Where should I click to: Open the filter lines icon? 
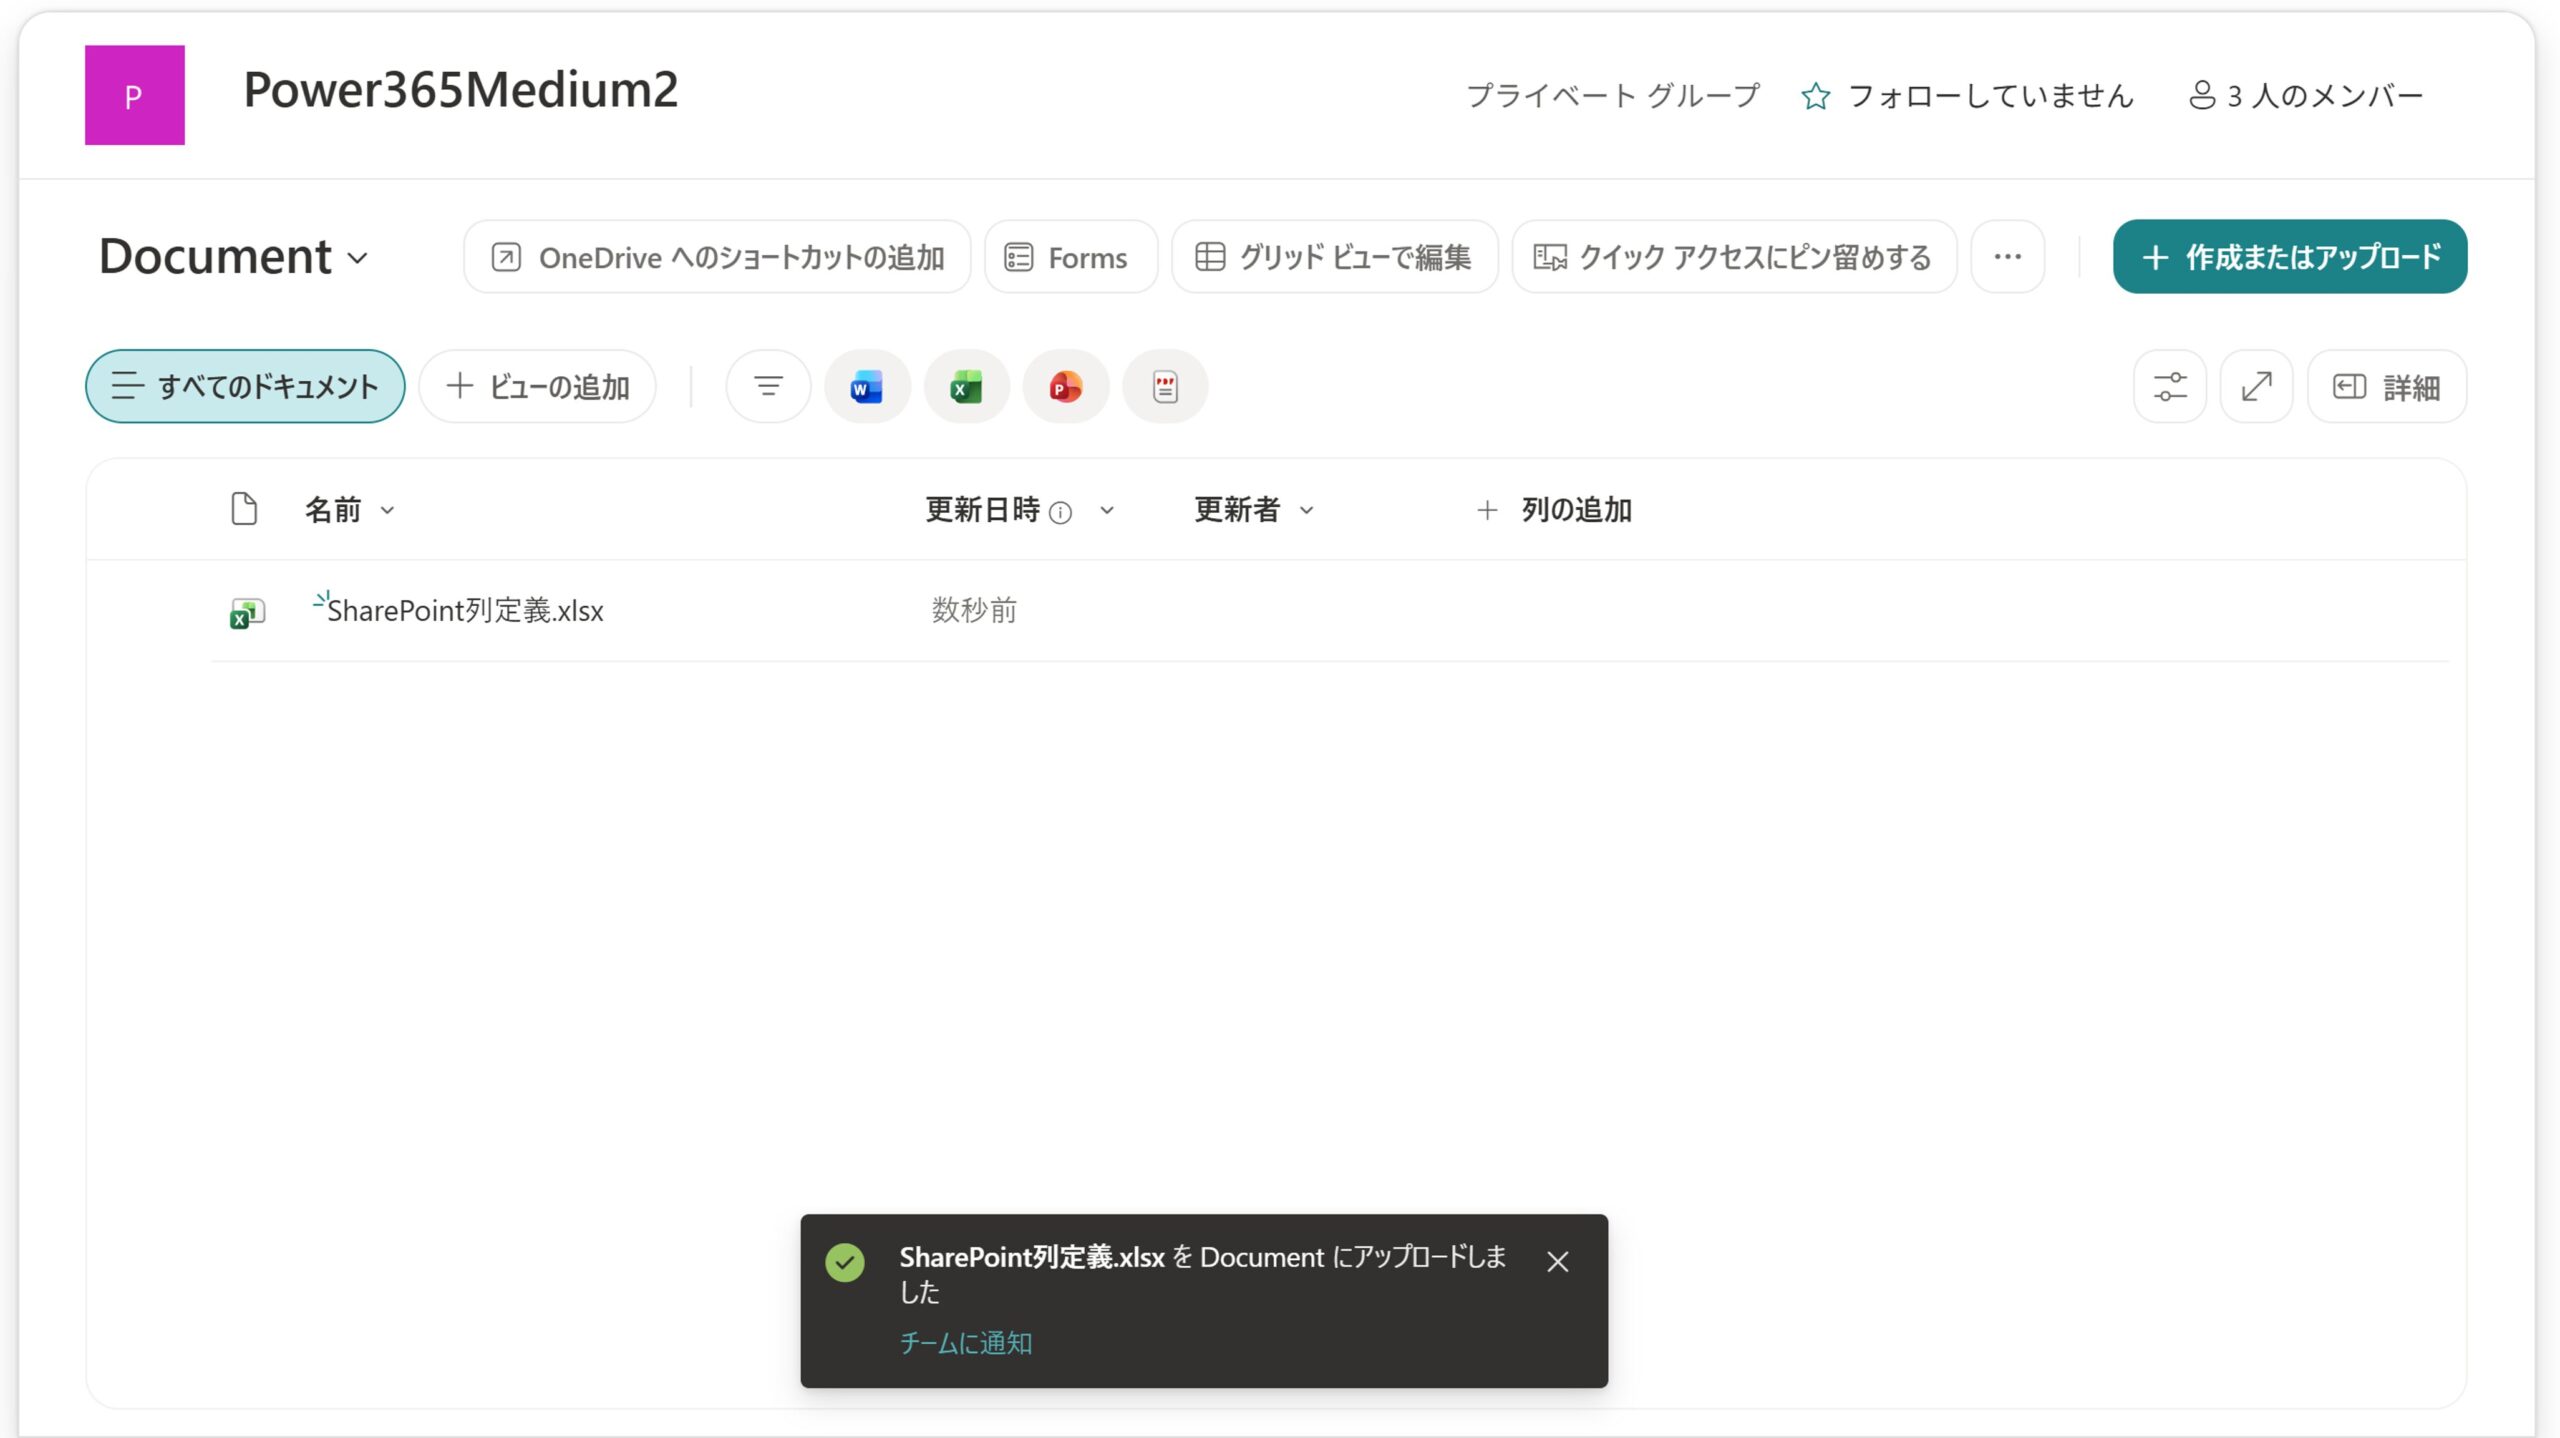coord(768,386)
